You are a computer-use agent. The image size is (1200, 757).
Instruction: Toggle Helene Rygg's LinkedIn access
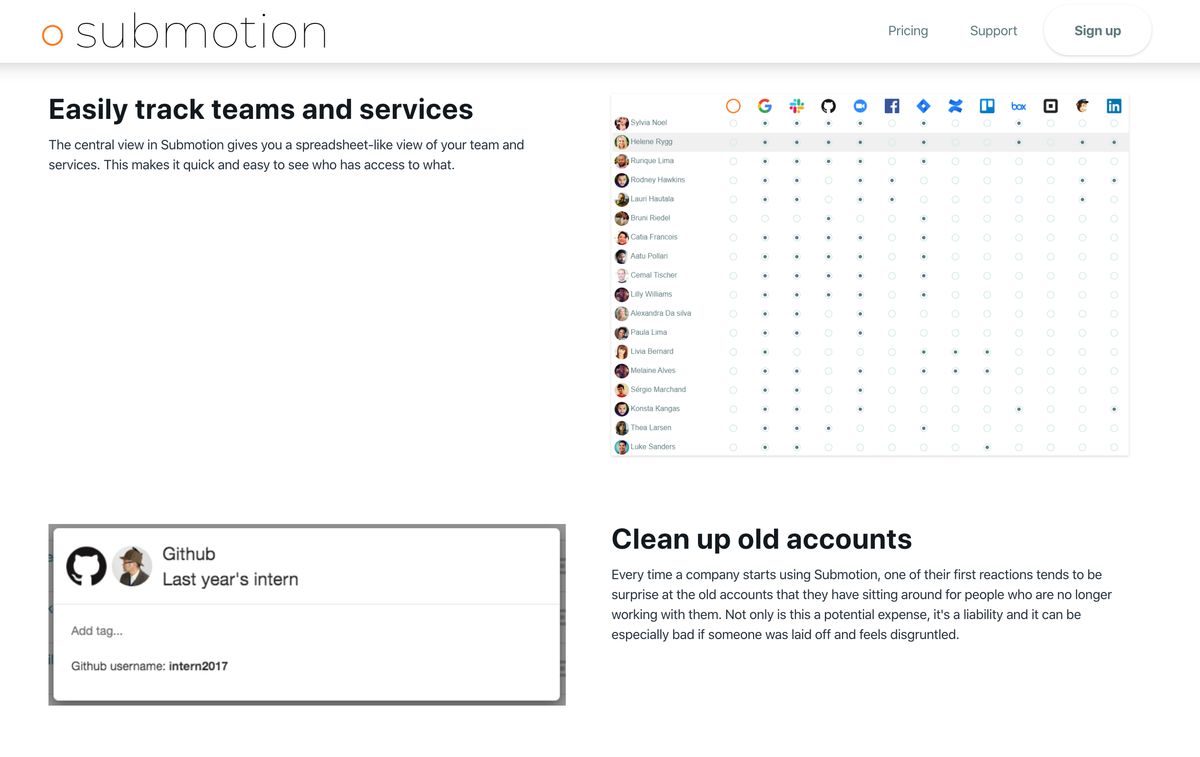pos(1114,141)
